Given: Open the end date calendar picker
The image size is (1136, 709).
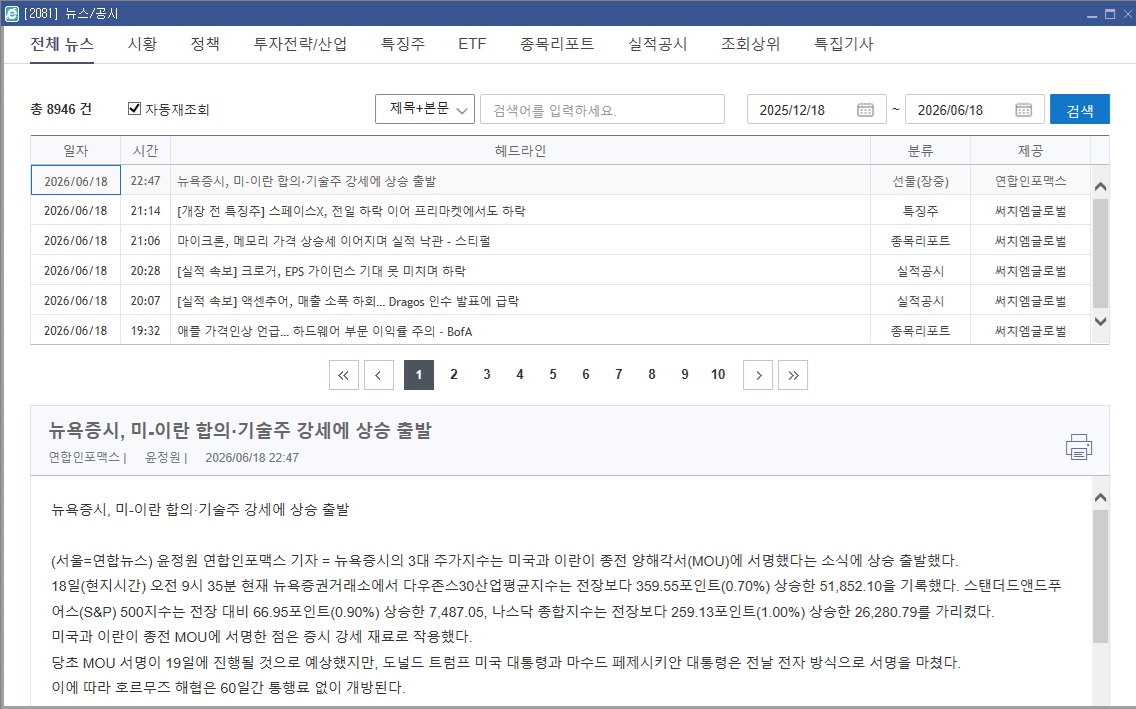Looking at the screenshot, I should (1023, 109).
